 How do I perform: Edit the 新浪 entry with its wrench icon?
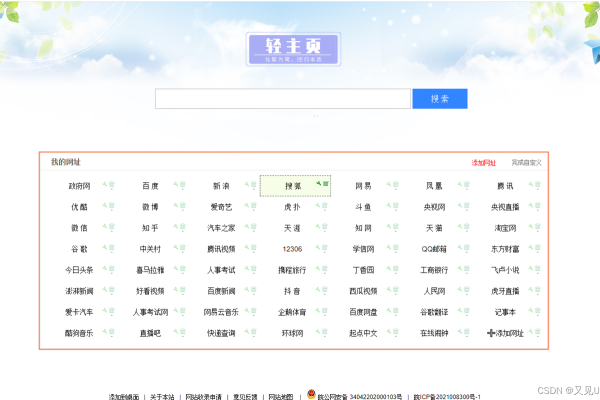(247, 184)
